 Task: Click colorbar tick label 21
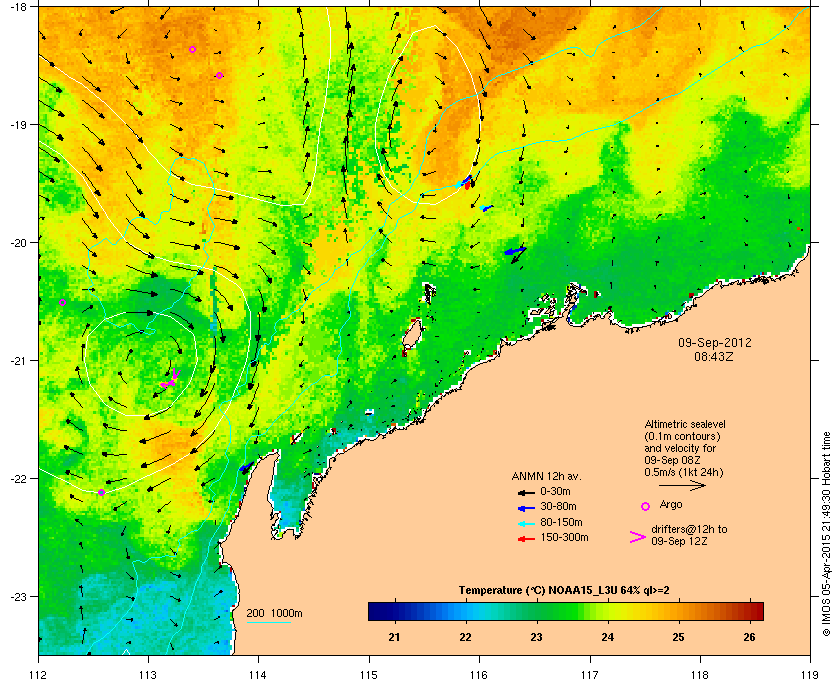(x=394, y=637)
